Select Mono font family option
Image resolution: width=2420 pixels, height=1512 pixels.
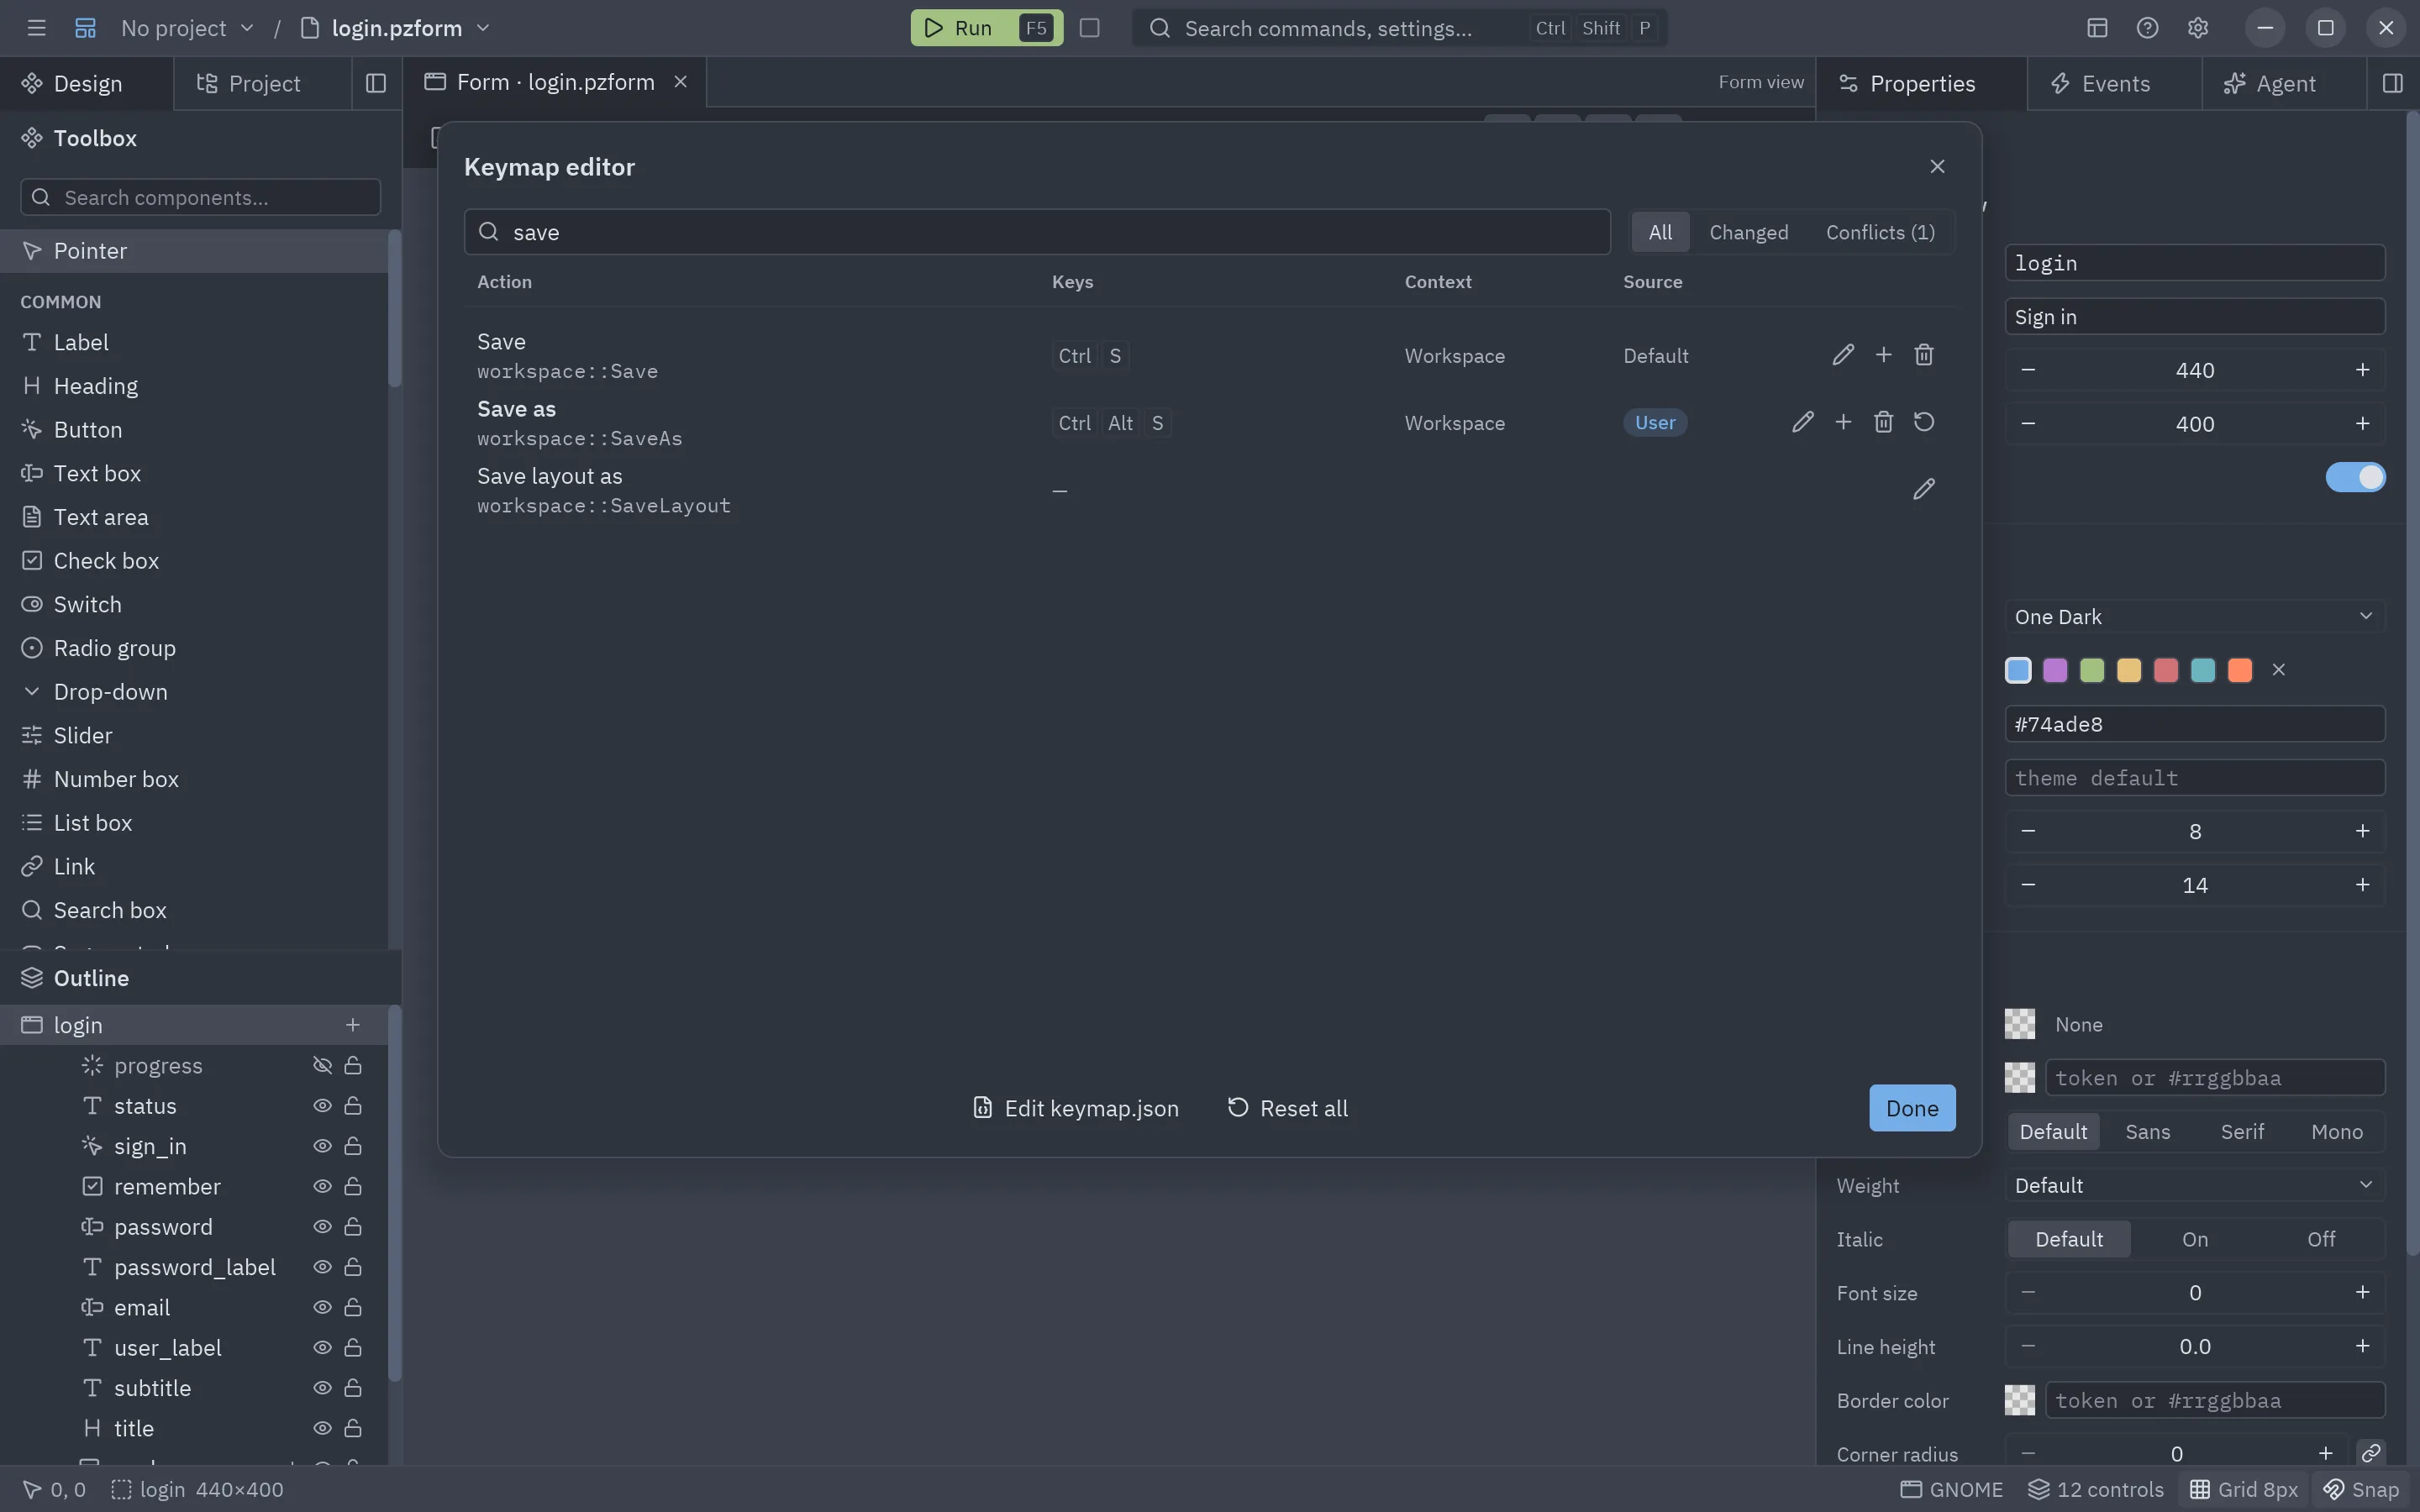click(2336, 1131)
